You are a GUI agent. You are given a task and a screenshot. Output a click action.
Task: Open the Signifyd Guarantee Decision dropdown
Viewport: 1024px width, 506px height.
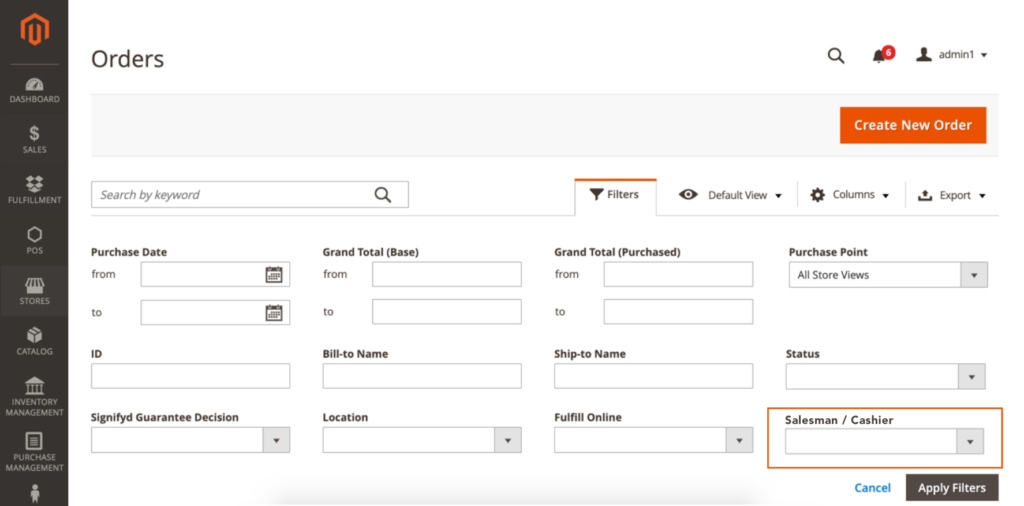(x=190, y=440)
